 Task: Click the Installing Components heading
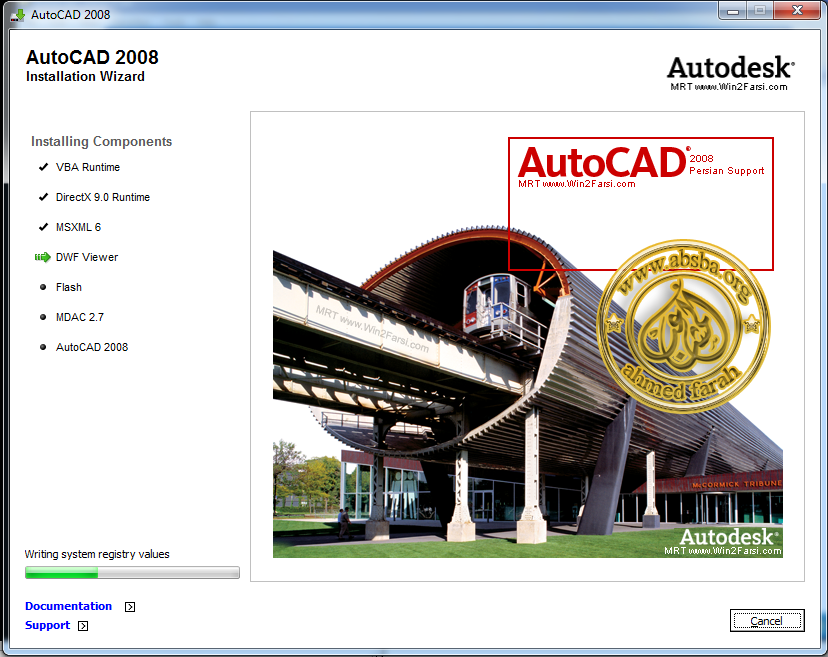[x=101, y=142]
